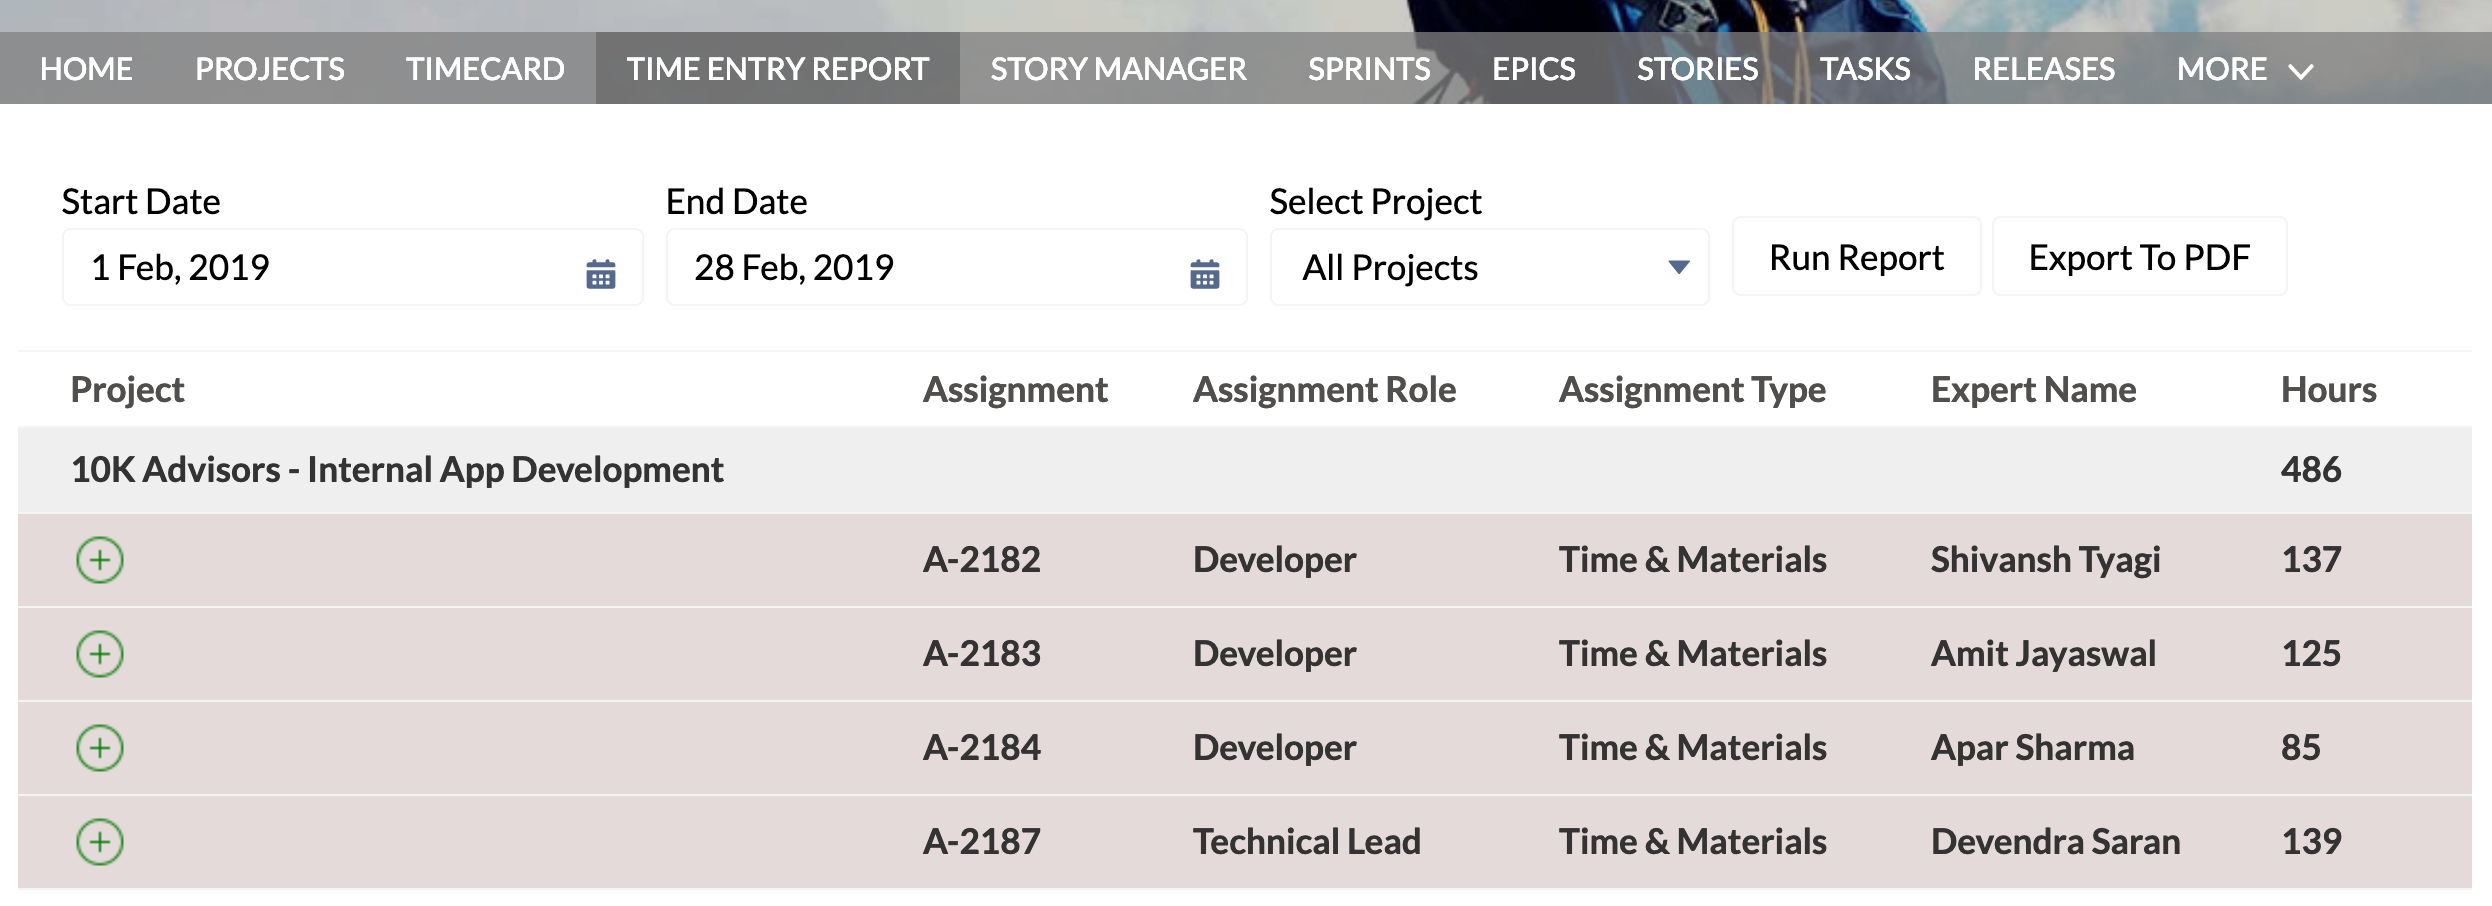The height and width of the screenshot is (906, 2492).
Task: Click the End Date input field
Action: tap(956, 267)
